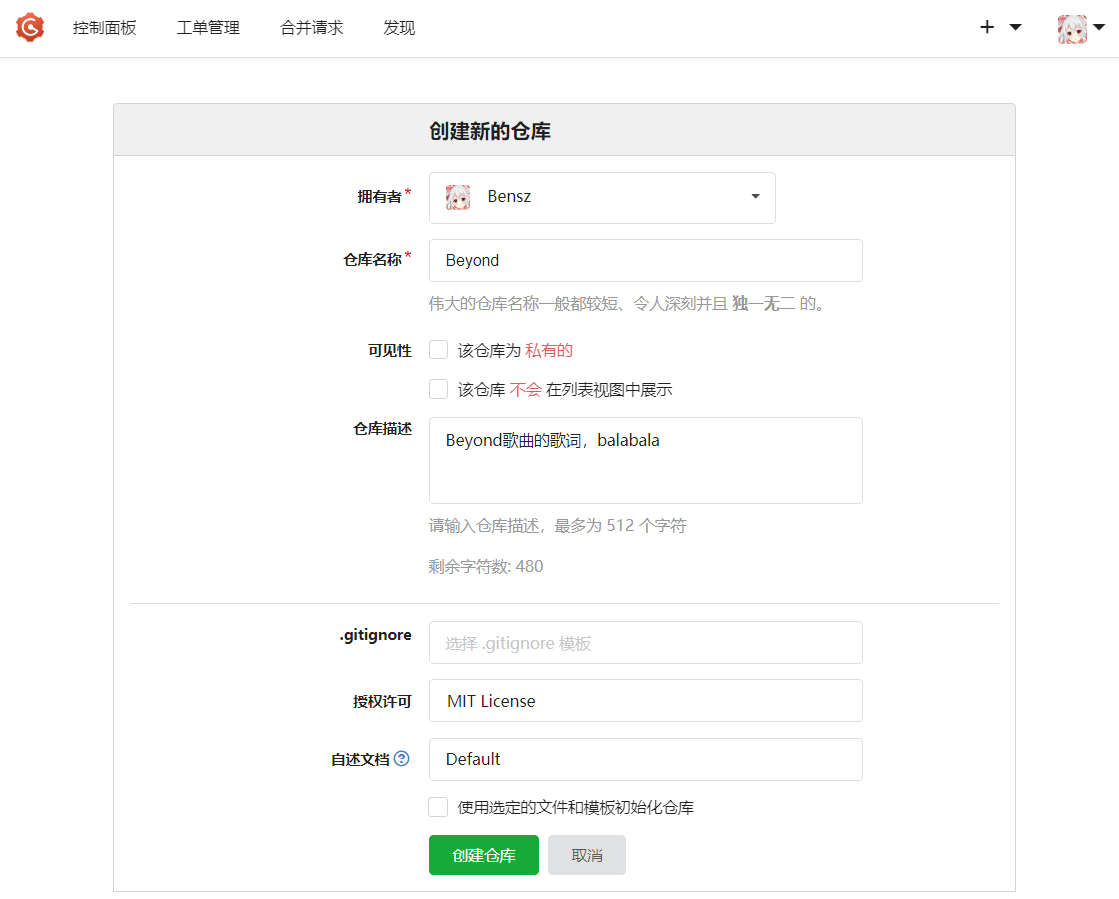This screenshot has height=899, width=1119.
Task: Open the 拥有者 owner dropdown
Action: coord(602,197)
